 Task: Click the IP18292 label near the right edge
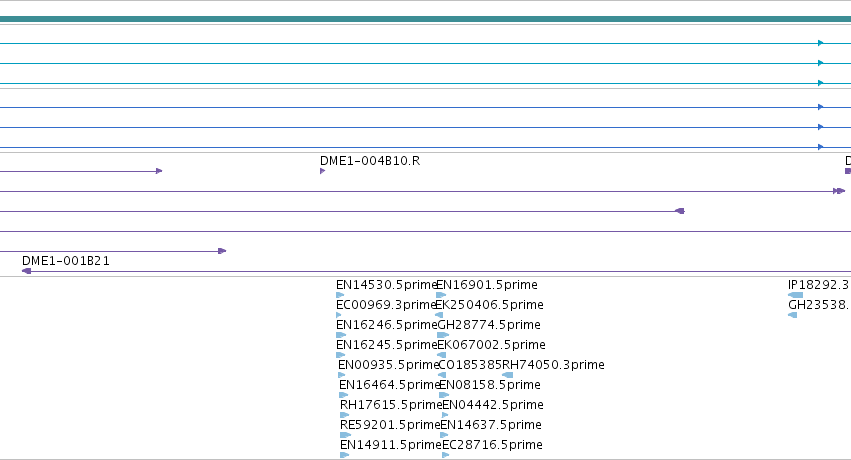click(x=819, y=285)
